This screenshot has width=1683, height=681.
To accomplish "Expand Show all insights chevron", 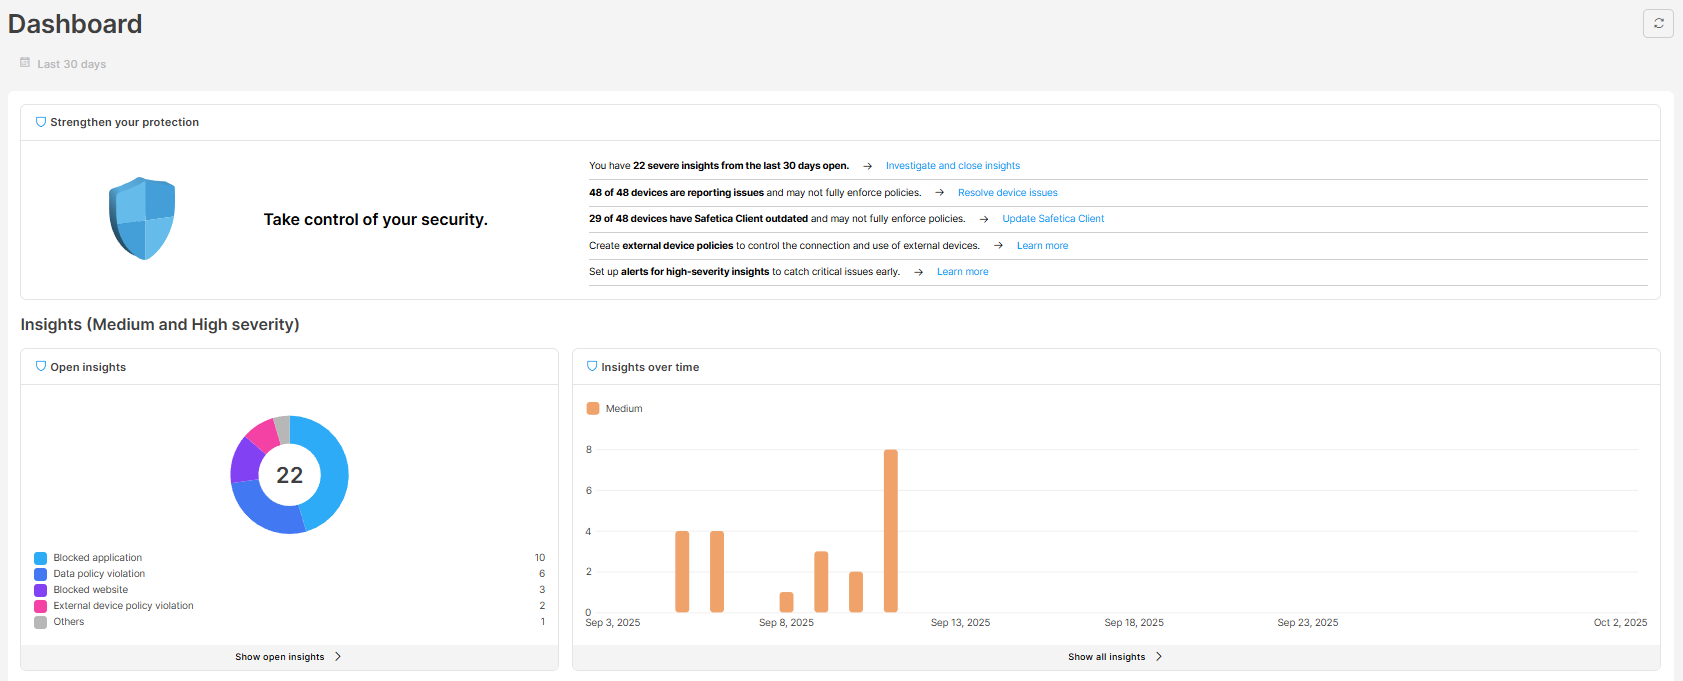I will [1159, 657].
